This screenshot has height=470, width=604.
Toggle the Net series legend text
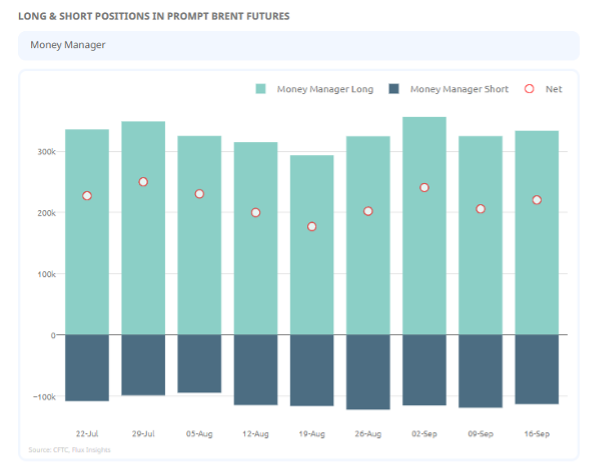(553, 89)
